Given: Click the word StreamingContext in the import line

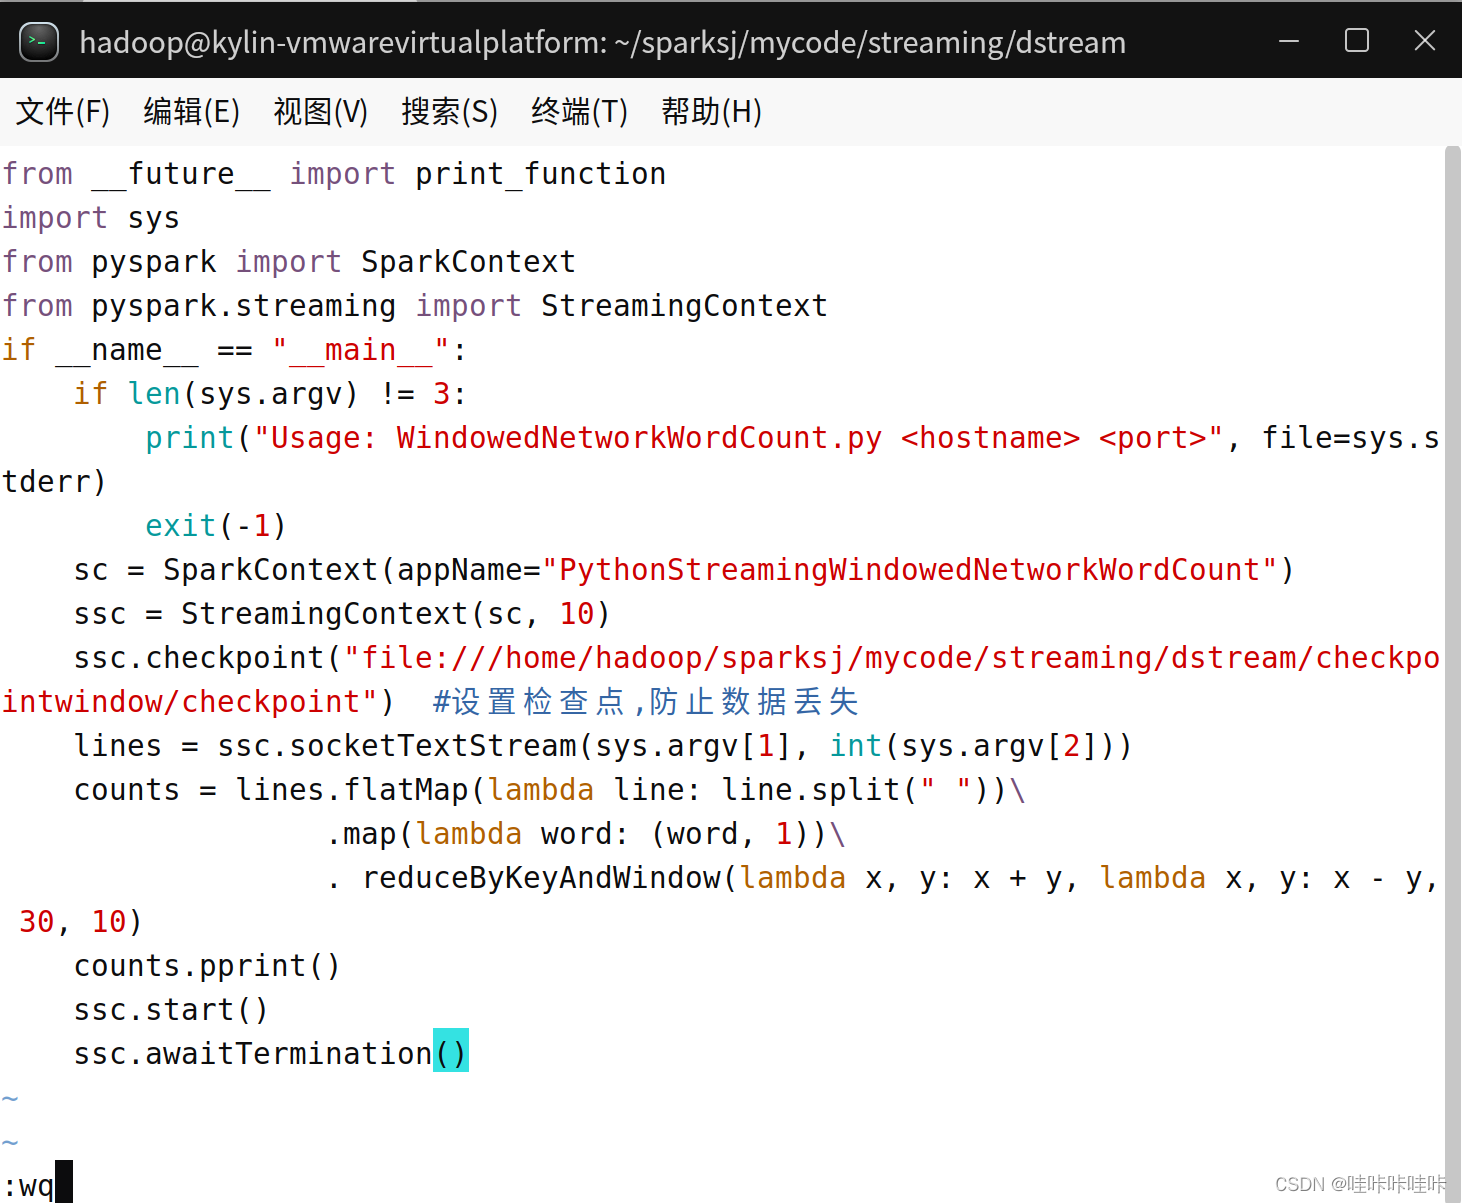Looking at the screenshot, I should (683, 305).
